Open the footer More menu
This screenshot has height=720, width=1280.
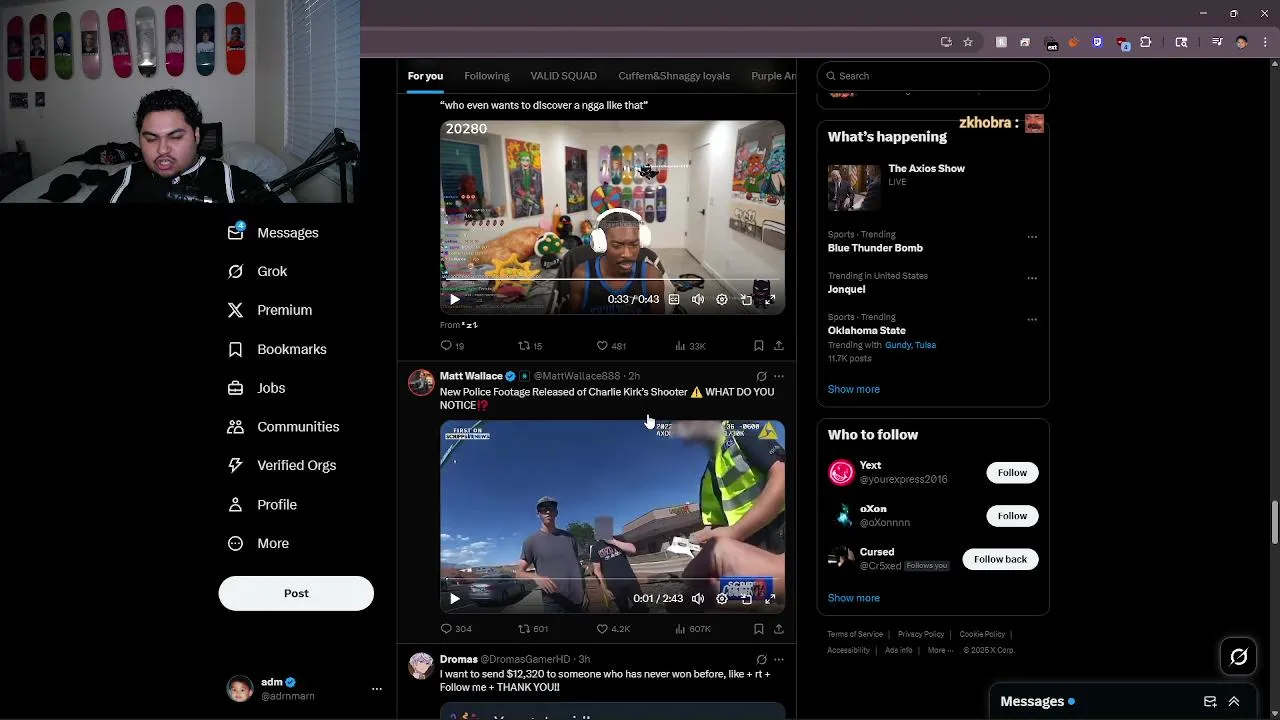(x=940, y=650)
